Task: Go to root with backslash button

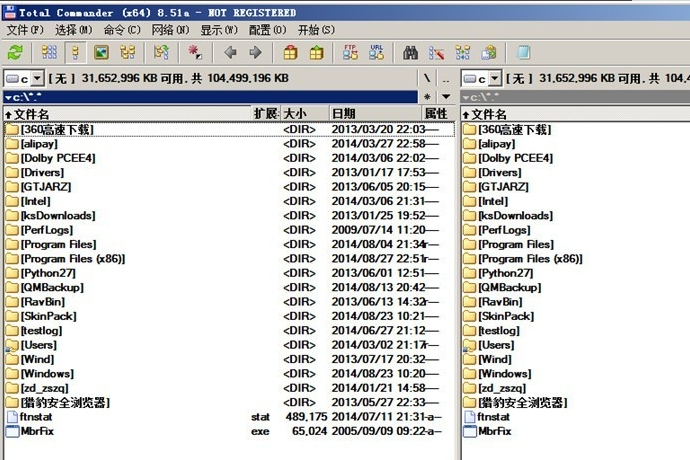Action: [427, 78]
